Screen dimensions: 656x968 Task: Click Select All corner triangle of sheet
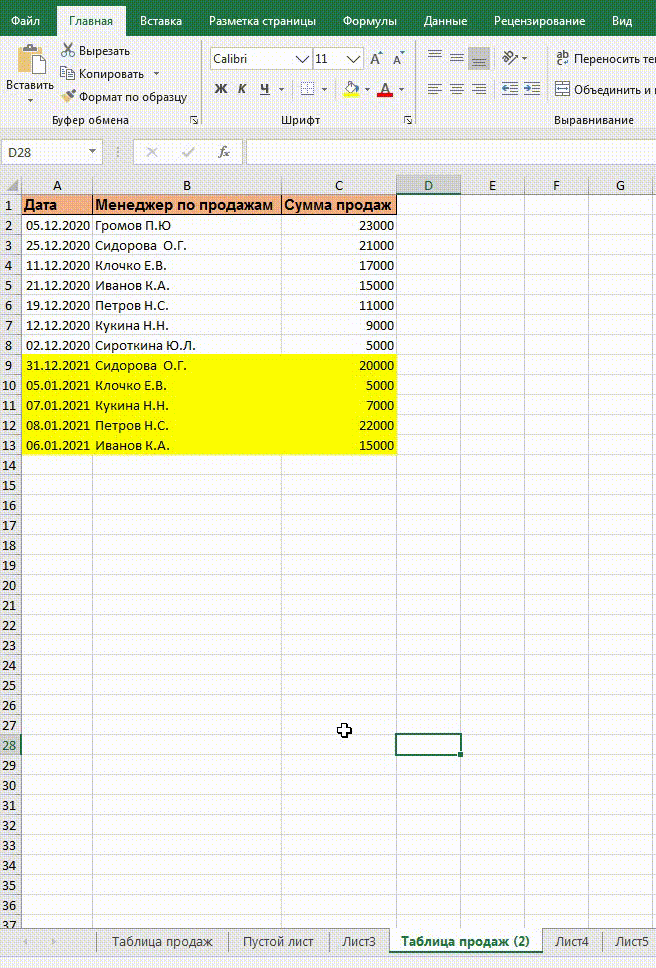11,185
